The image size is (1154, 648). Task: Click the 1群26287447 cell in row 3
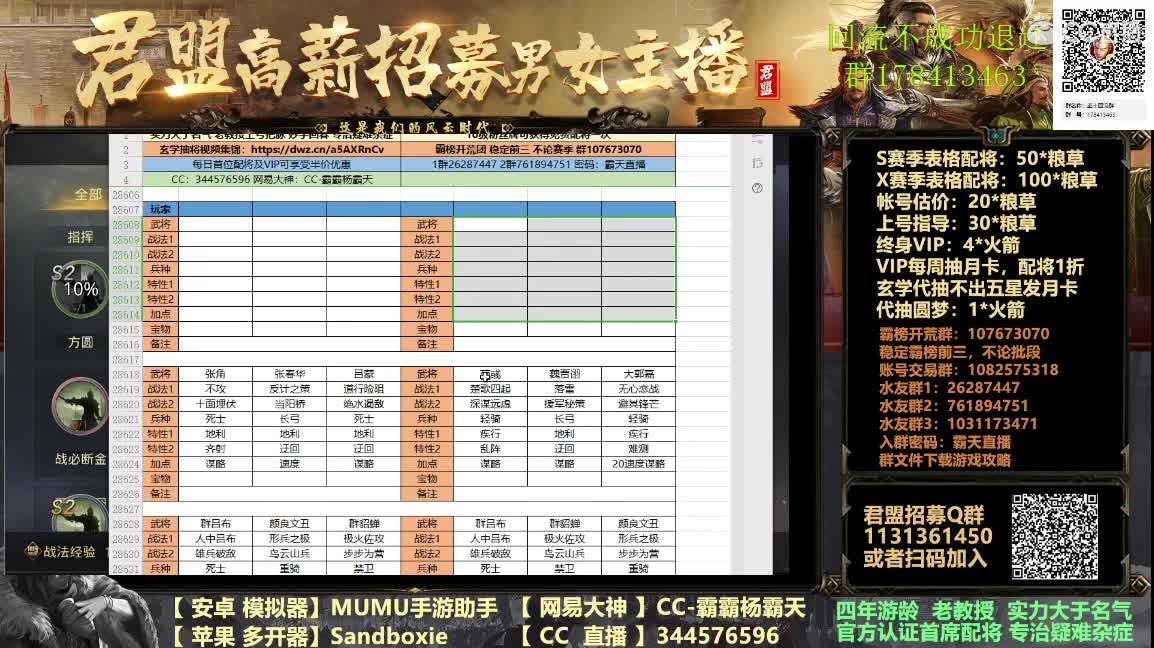[538, 164]
